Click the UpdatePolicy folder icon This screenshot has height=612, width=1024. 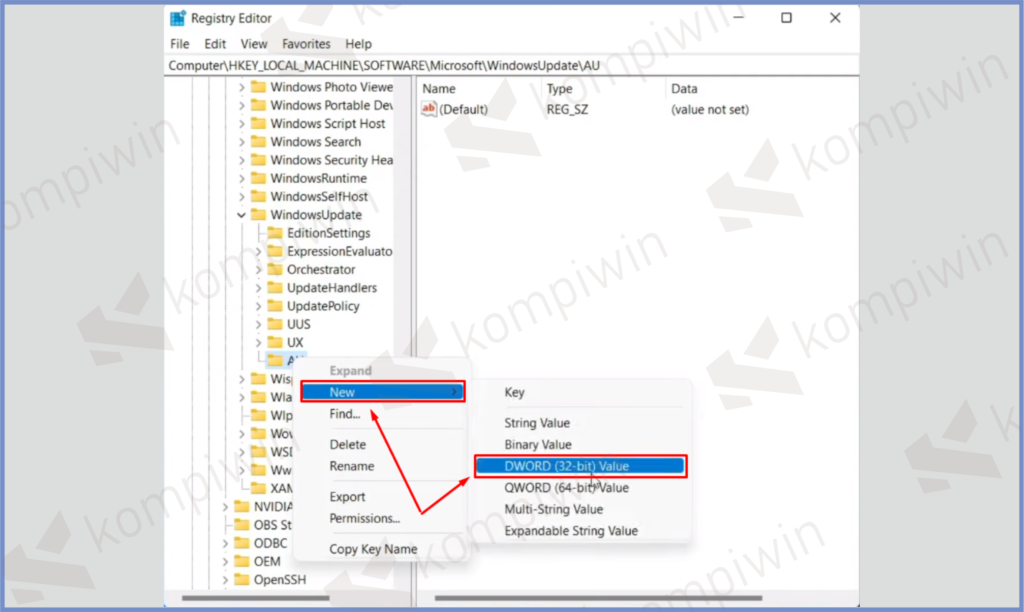(275, 306)
